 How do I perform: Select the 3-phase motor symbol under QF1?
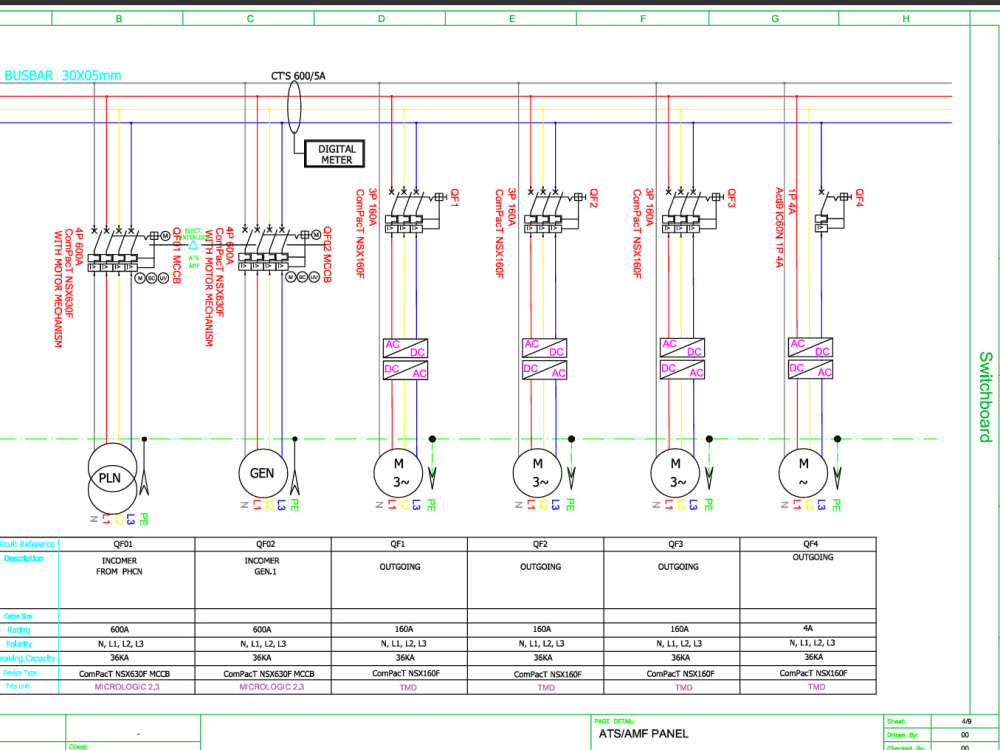point(398,473)
